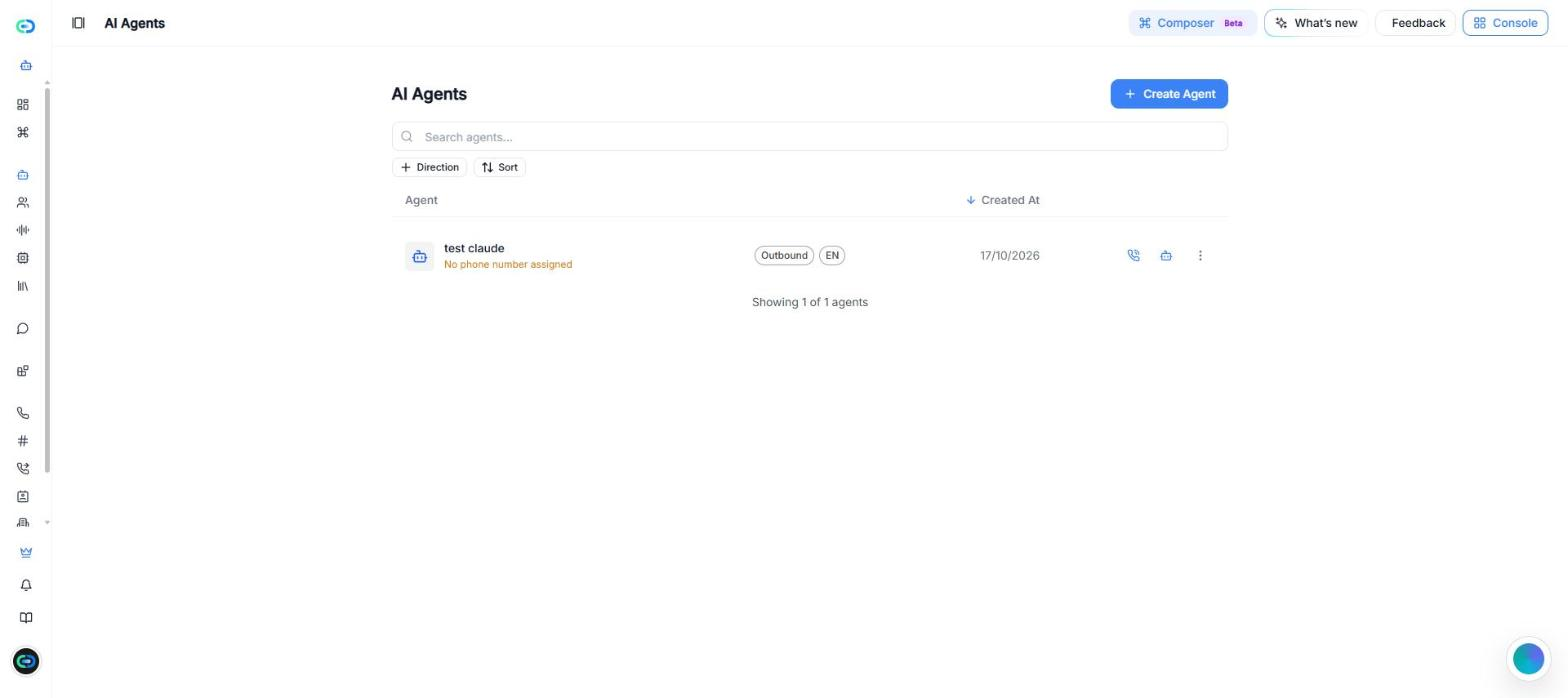Open the contact card icon in sidebar

pyautogui.click(x=23, y=497)
